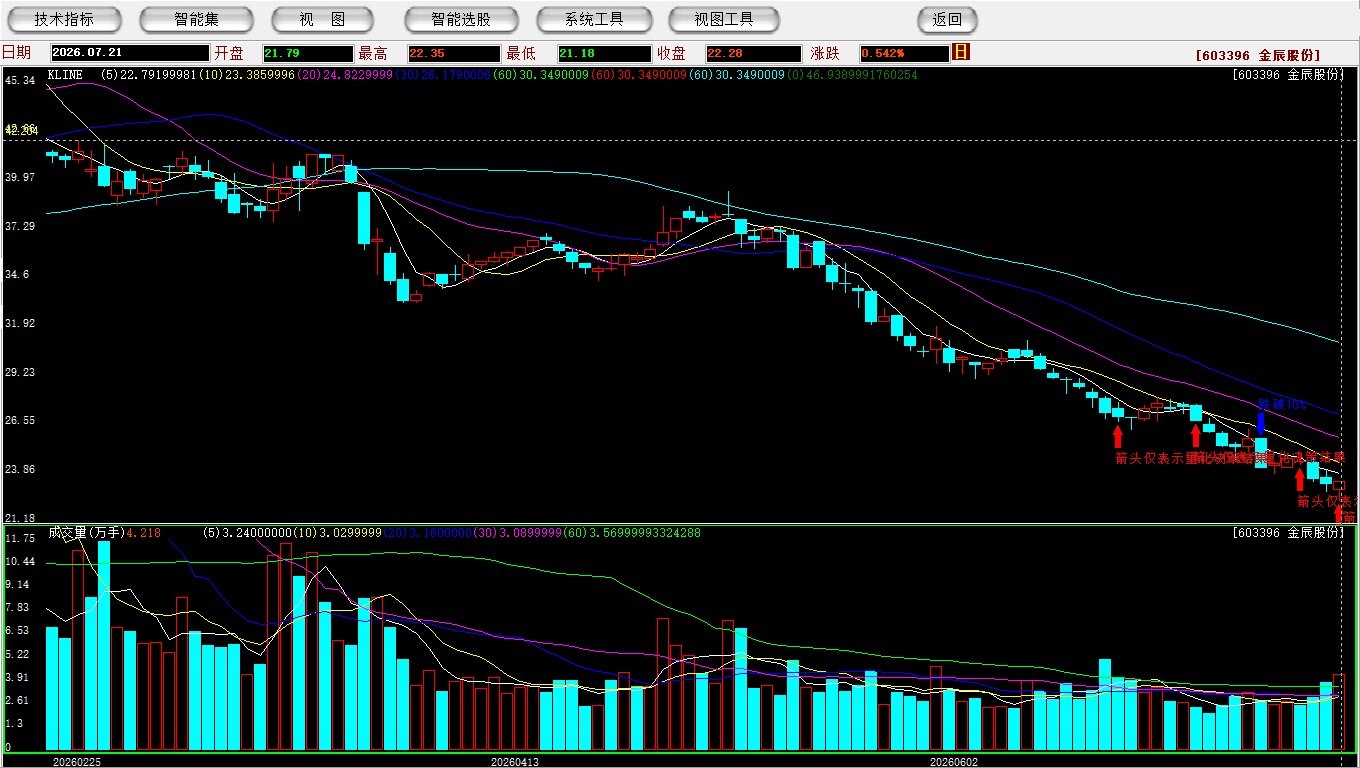This screenshot has width=1360, height=768.
Task: Click the KLINE indicator label
Action: coord(65,75)
